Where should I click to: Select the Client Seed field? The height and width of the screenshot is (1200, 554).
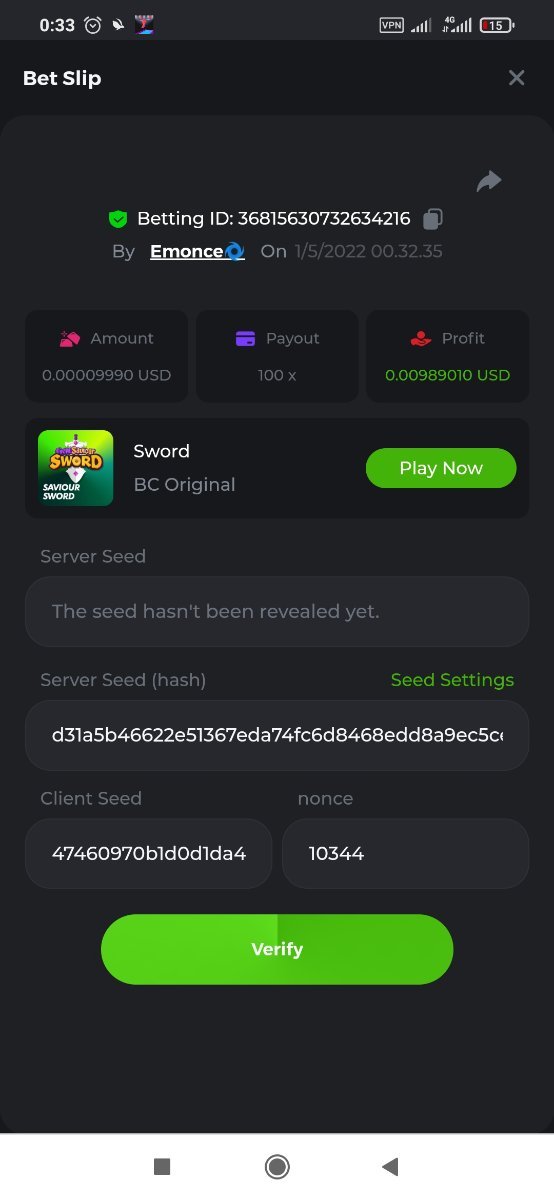[x=148, y=854]
